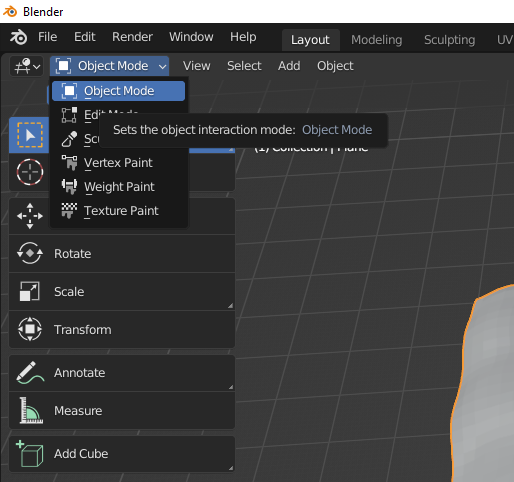The height and width of the screenshot is (482, 514).
Task: Activate the Add Cube tool
Action: pyautogui.click(x=122, y=454)
